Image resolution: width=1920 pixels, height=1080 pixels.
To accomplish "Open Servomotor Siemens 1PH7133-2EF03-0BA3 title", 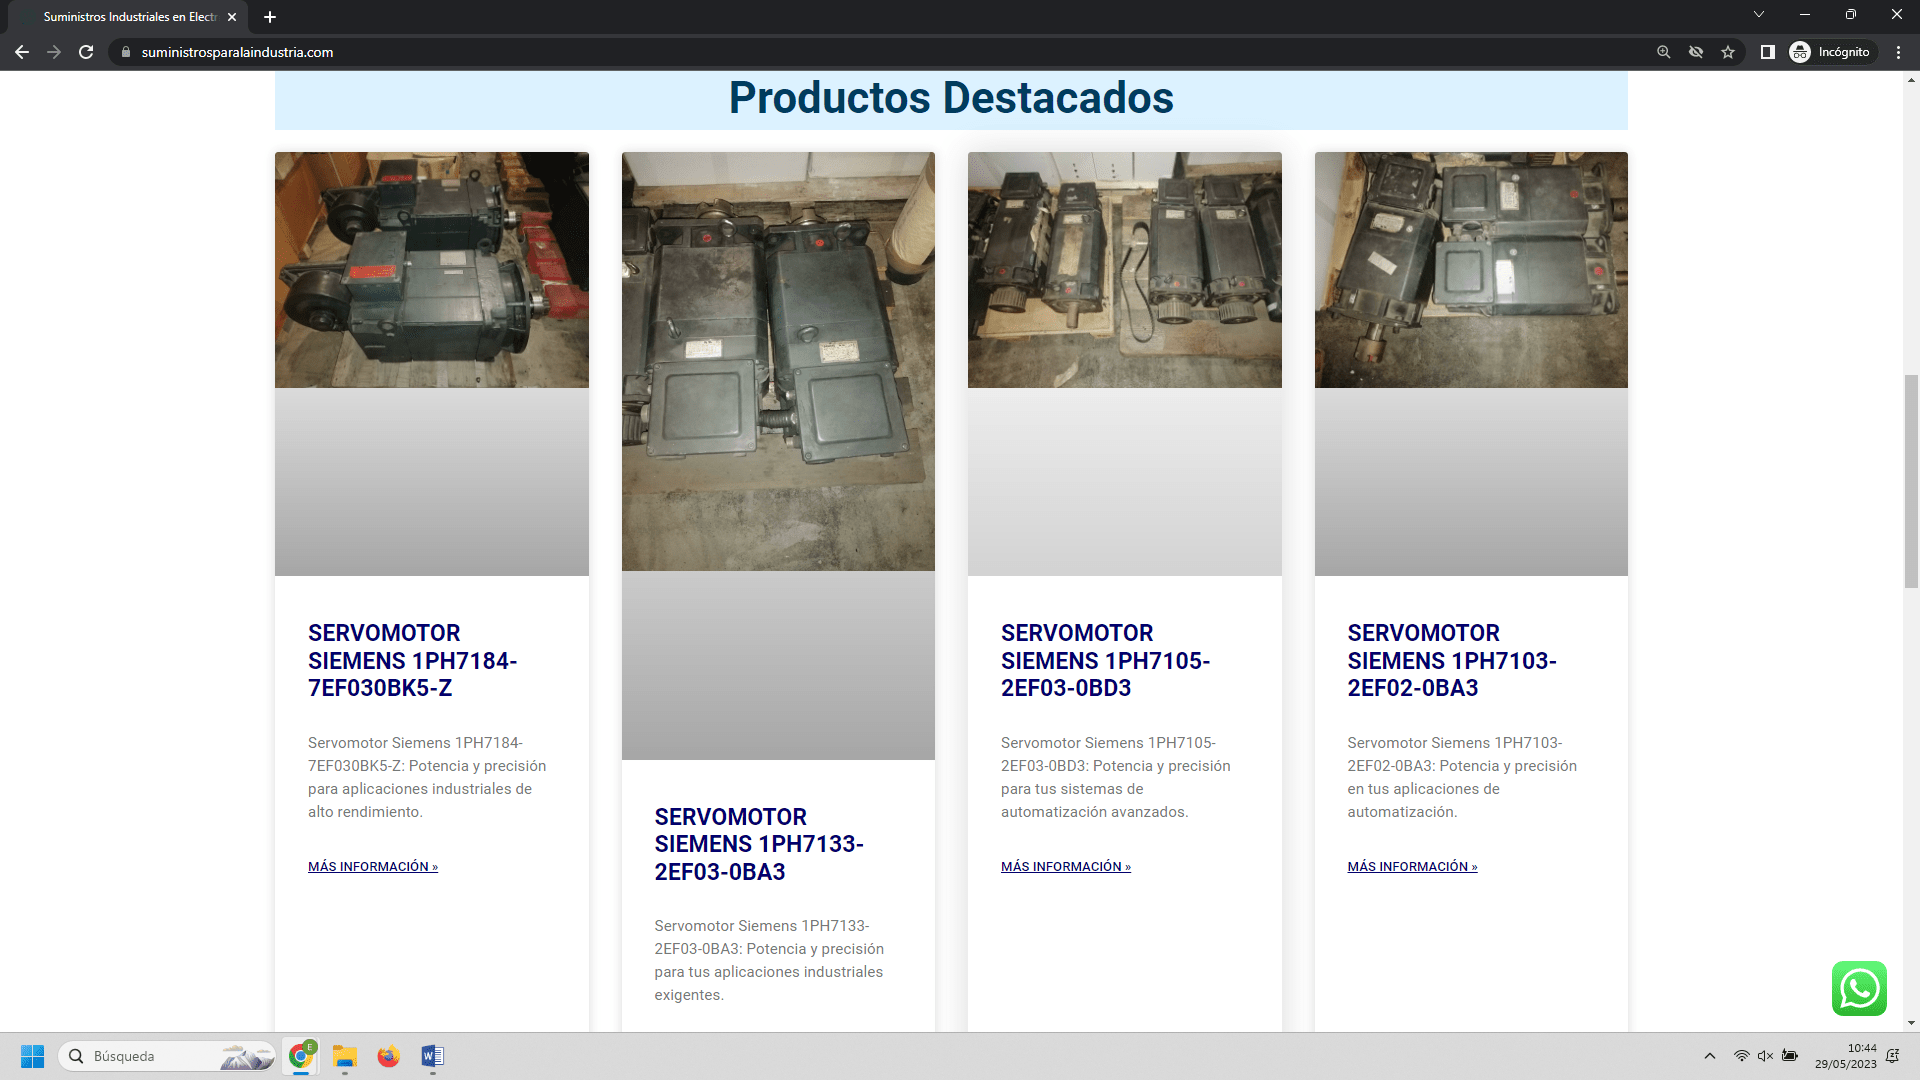I will pyautogui.click(x=759, y=844).
